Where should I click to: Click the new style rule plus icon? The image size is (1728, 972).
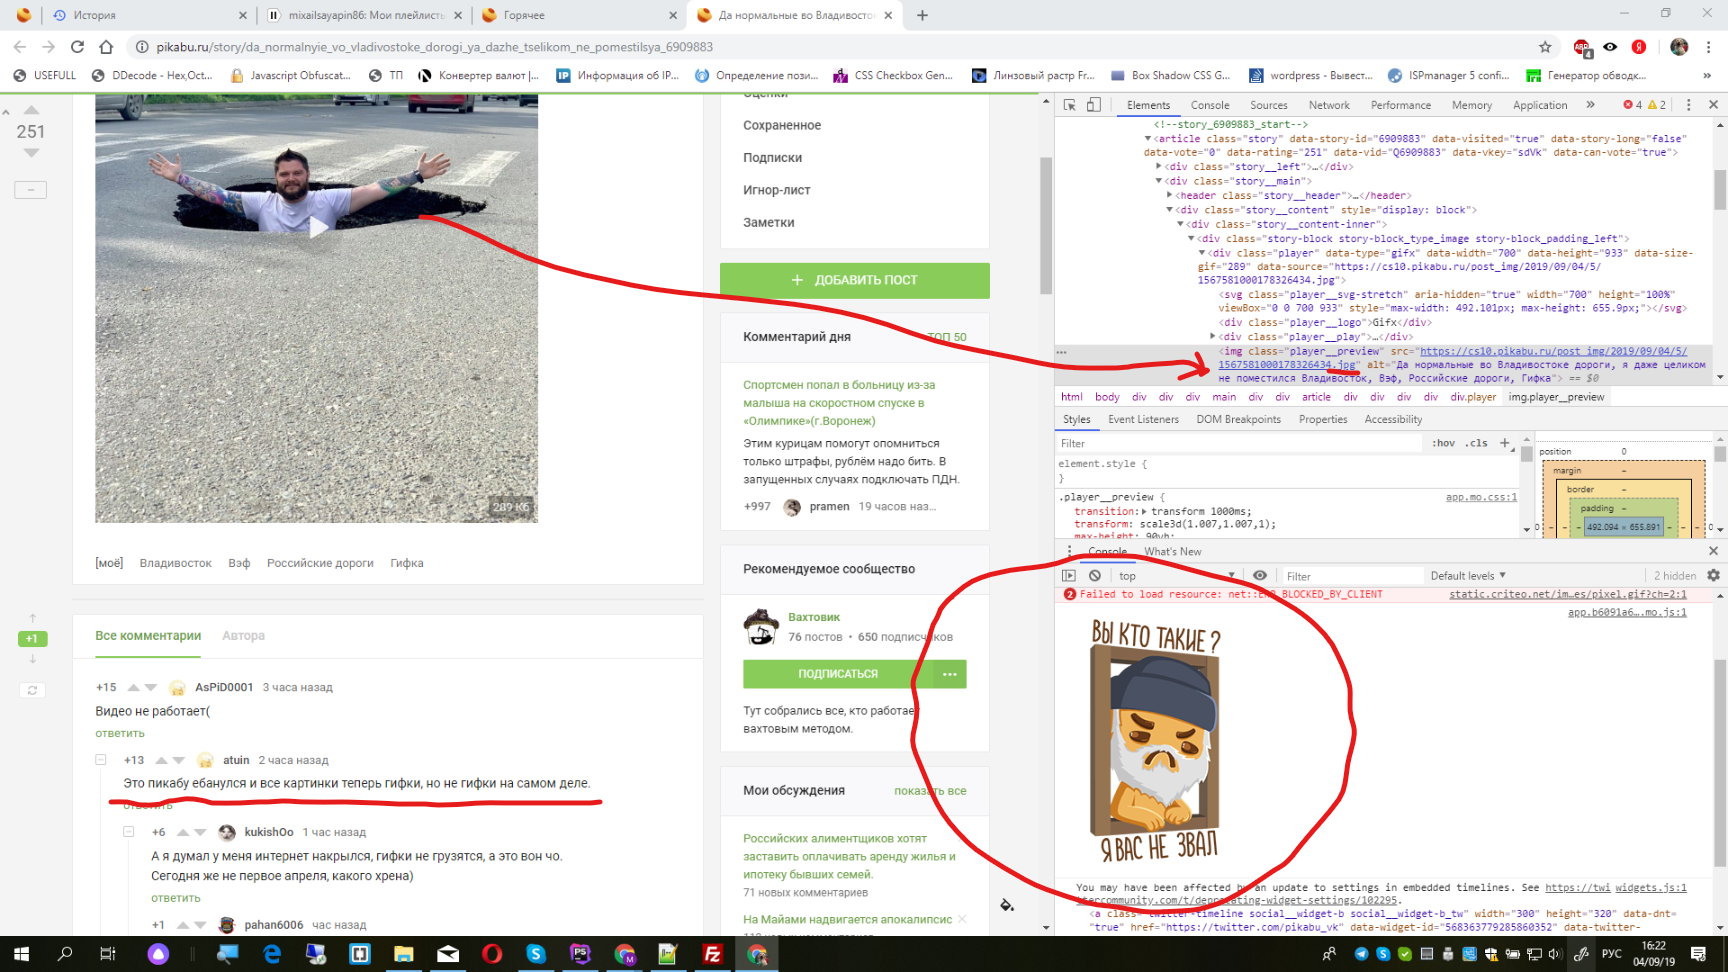tap(1505, 443)
